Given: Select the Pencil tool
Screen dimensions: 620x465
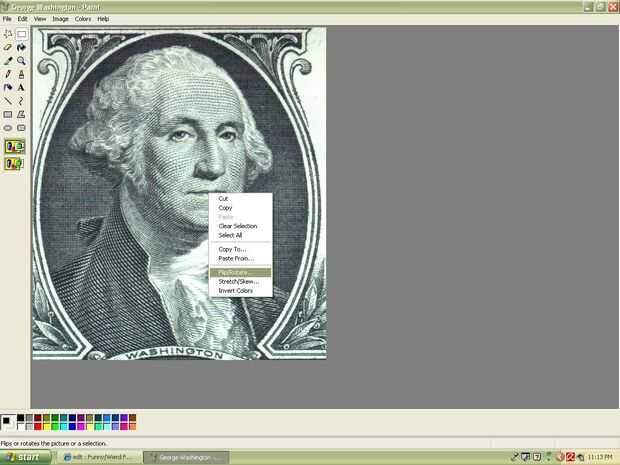Looking at the screenshot, I should 8,74.
